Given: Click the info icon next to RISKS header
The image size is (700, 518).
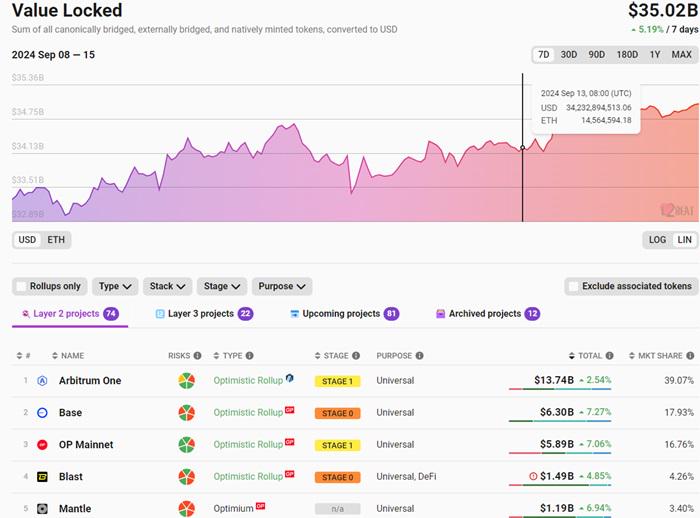Looking at the screenshot, I should pyautogui.click(x=197, y=356).
